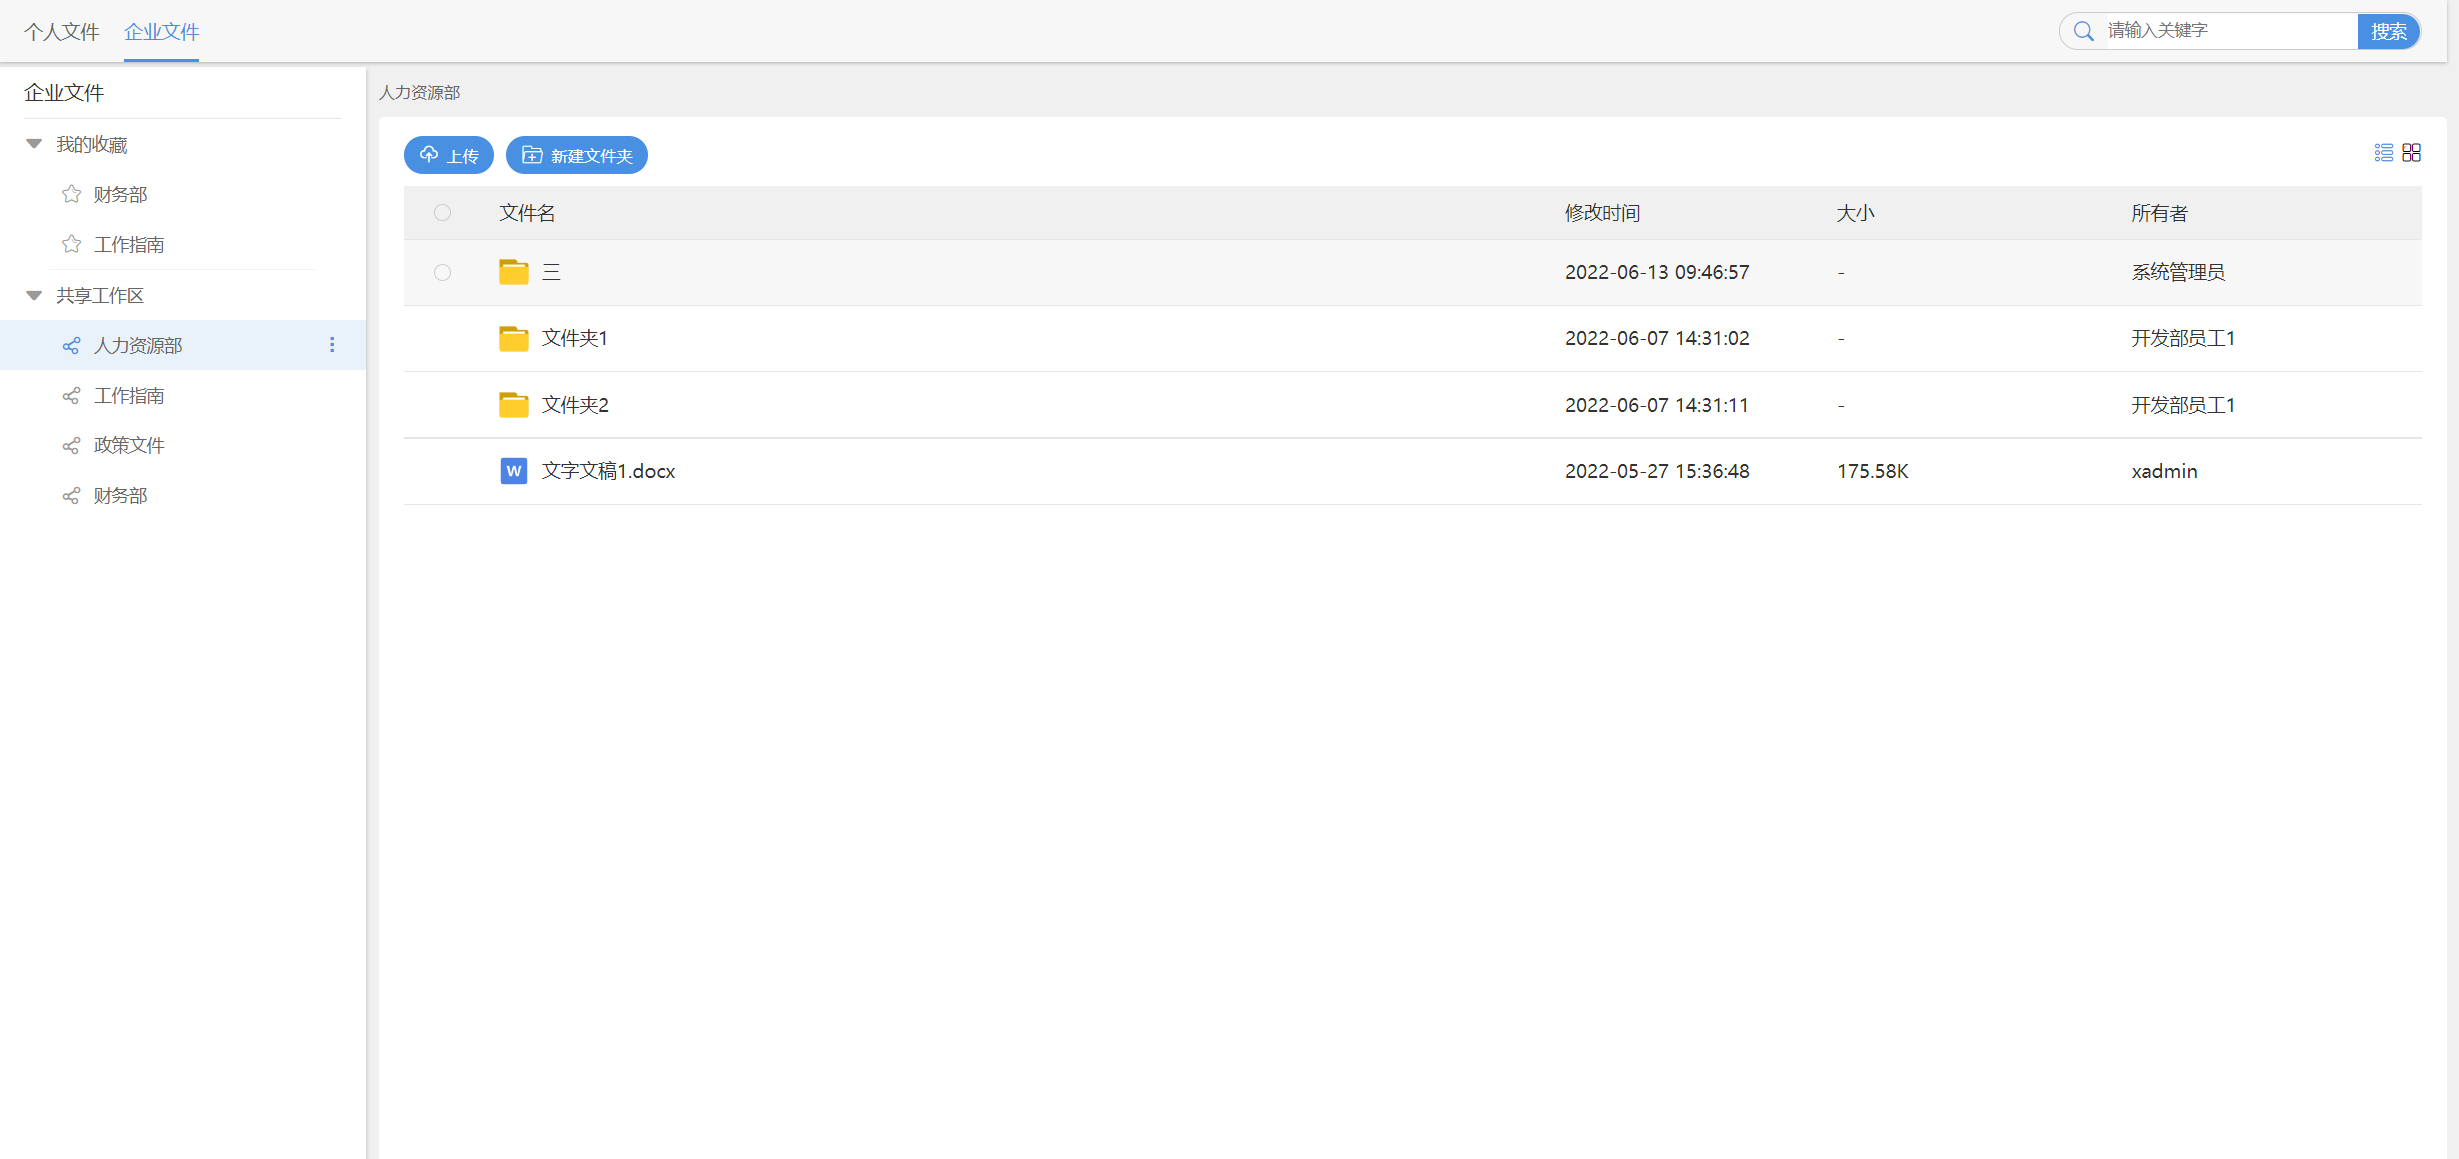
Task: Click the search magnifier icon
Action: click(2084, 31)
